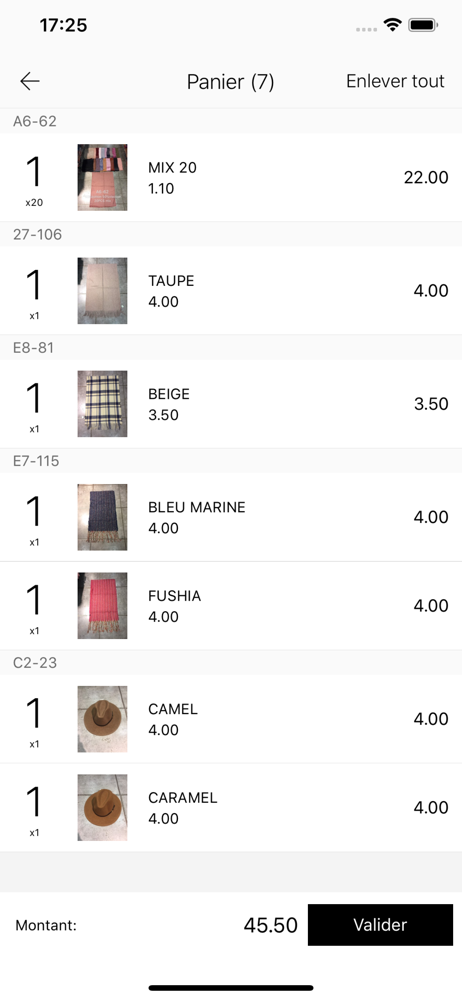This screenshot has height=1000, width=462.
Task: Open the CARAMEL hat thumbnail
Action: click(102, 807)
